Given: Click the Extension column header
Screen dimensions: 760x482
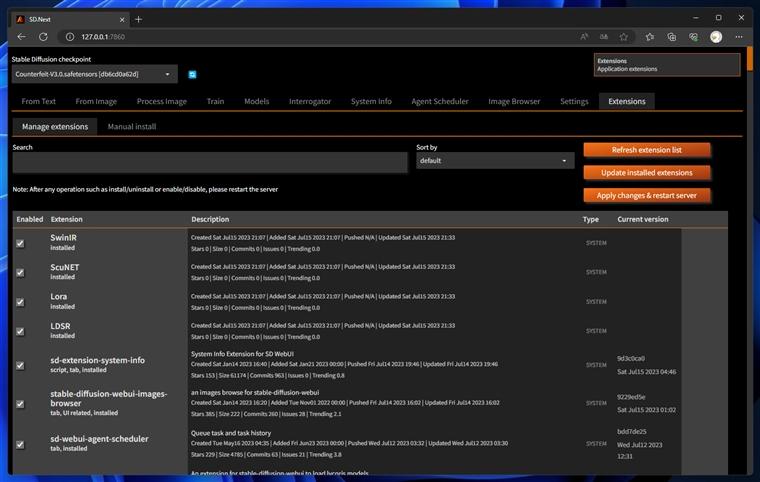Looking at the screenshot, I should (x=66, y=219).
